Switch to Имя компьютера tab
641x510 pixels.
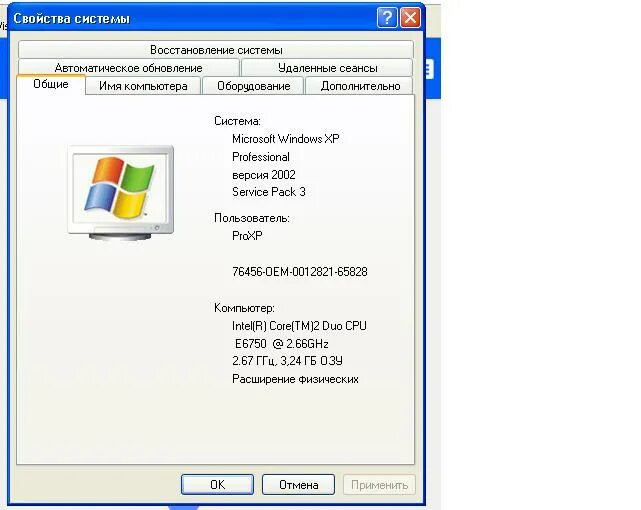click(143, 86)
